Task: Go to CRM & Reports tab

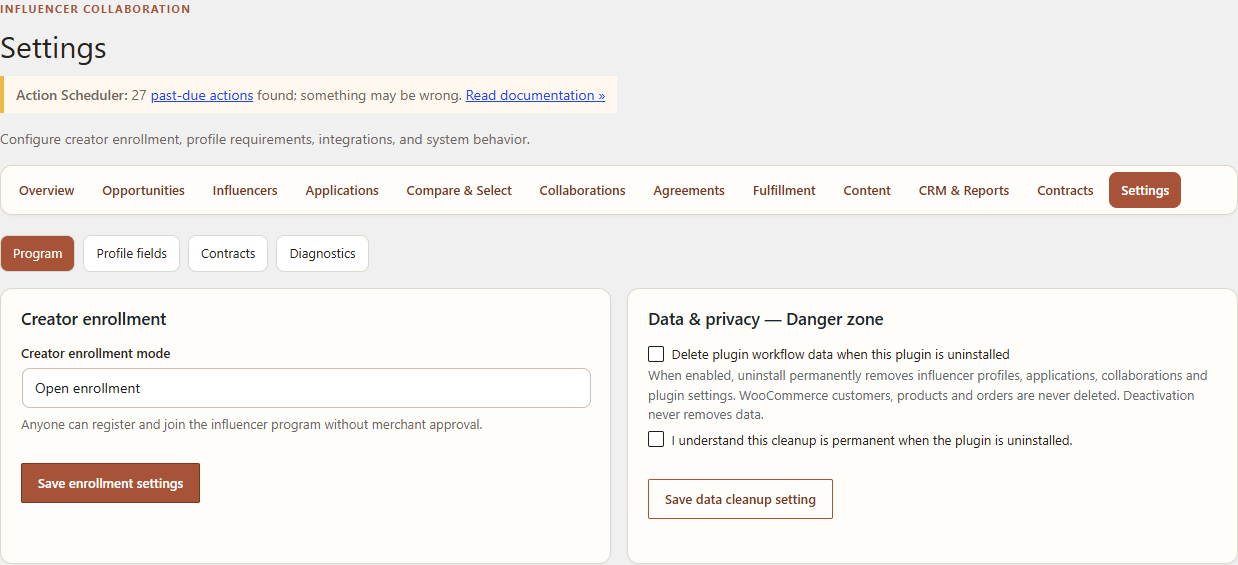Action: click(964, 190)
